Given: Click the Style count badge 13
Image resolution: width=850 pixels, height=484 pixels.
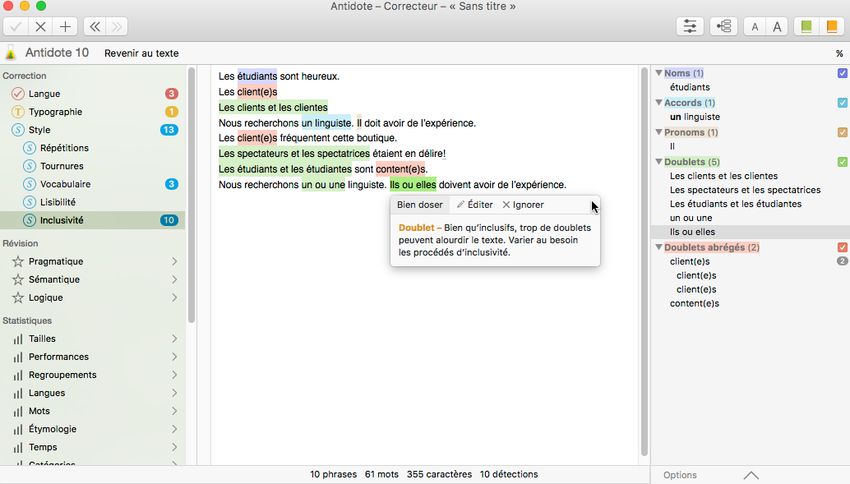Looking at the screenshot, I should (169, 130).
